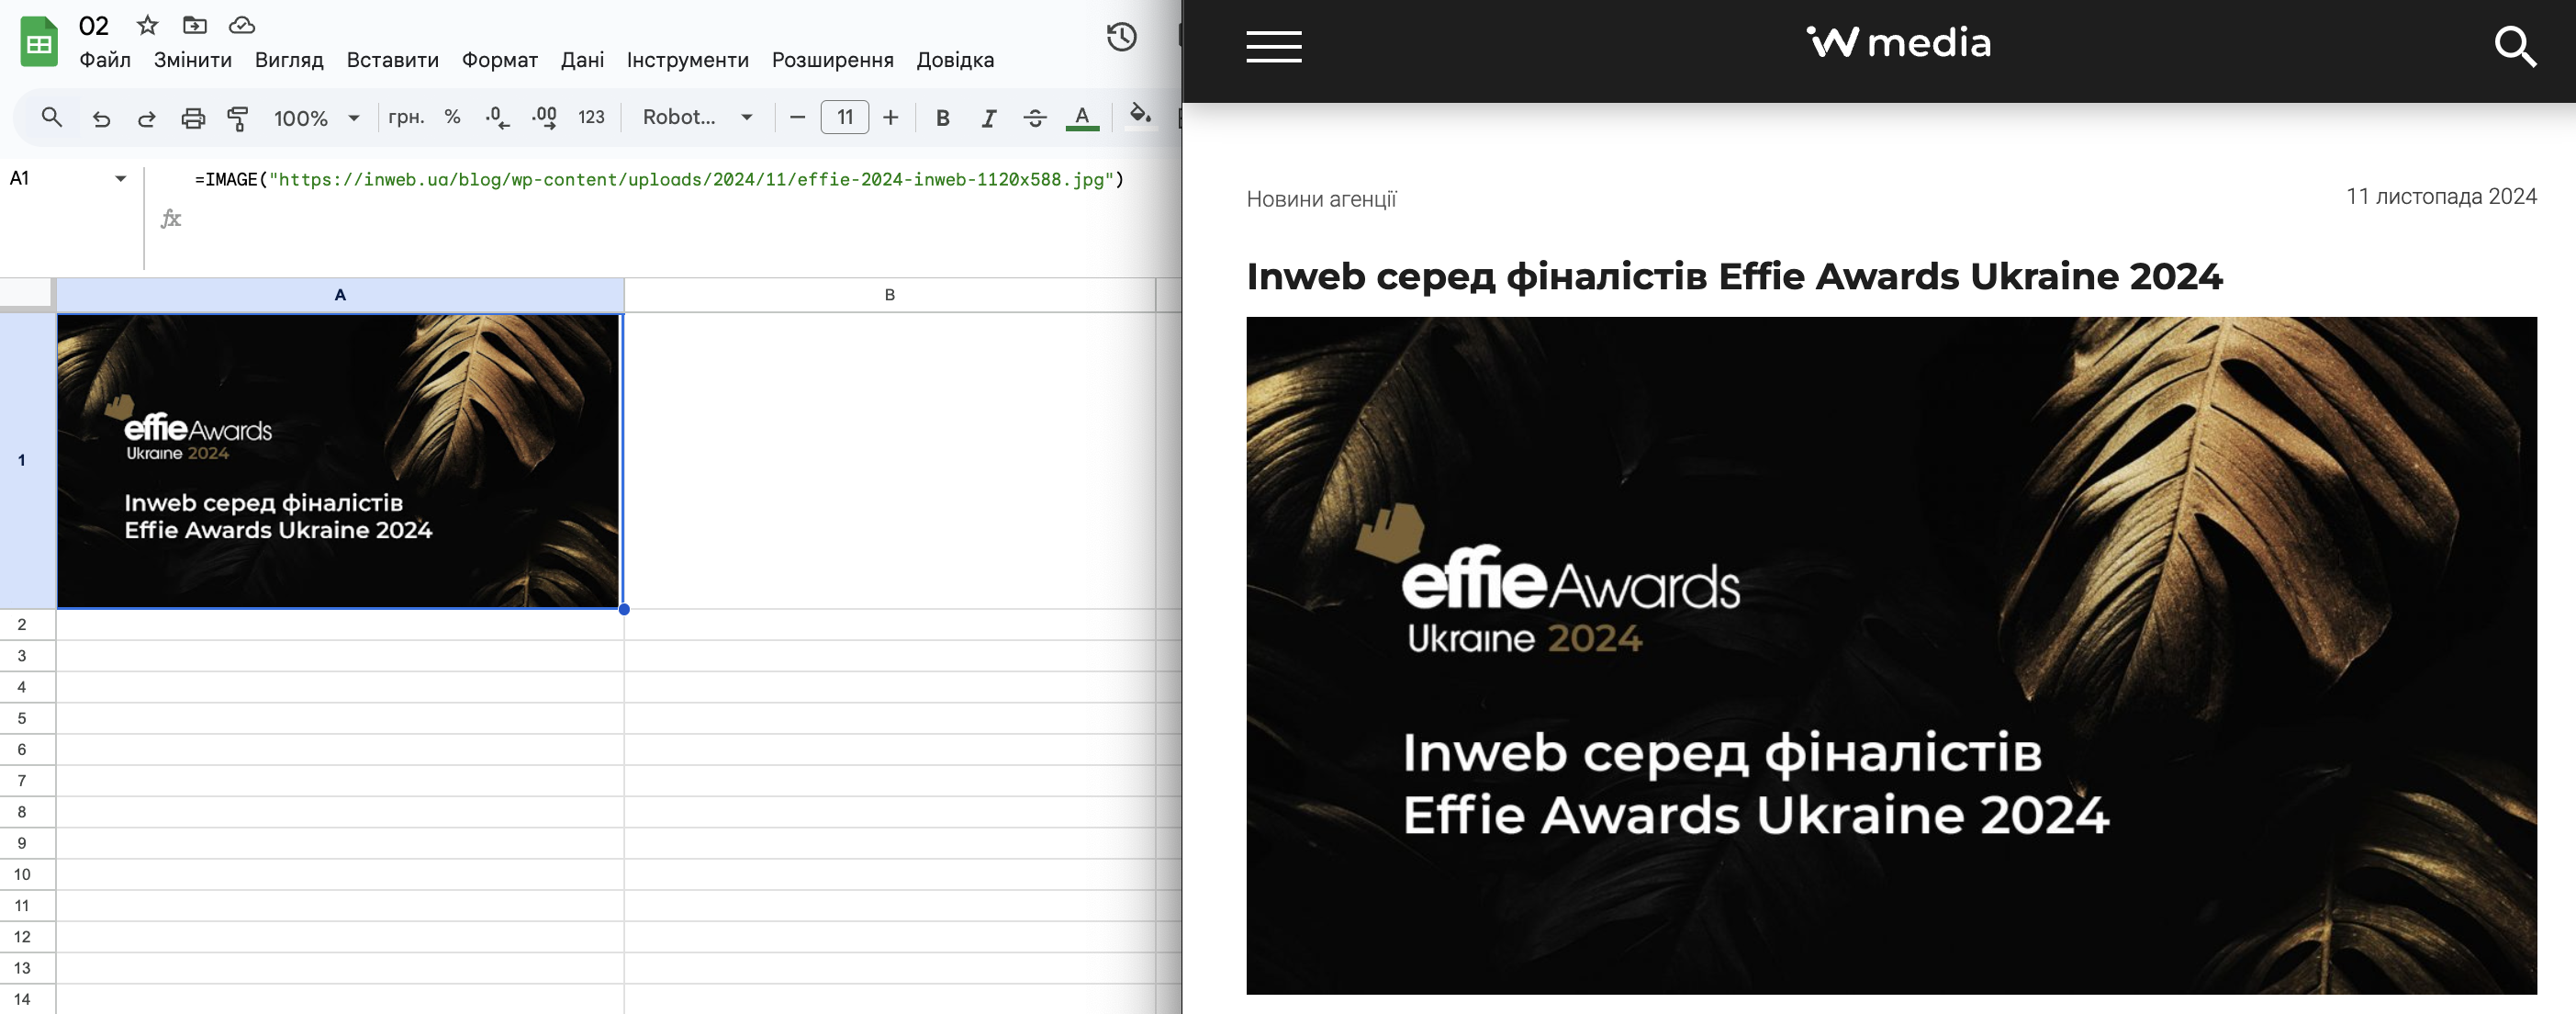Open the Розширення menu
The height and width of the screenshot is (1014, 2576).
(833, 60)
